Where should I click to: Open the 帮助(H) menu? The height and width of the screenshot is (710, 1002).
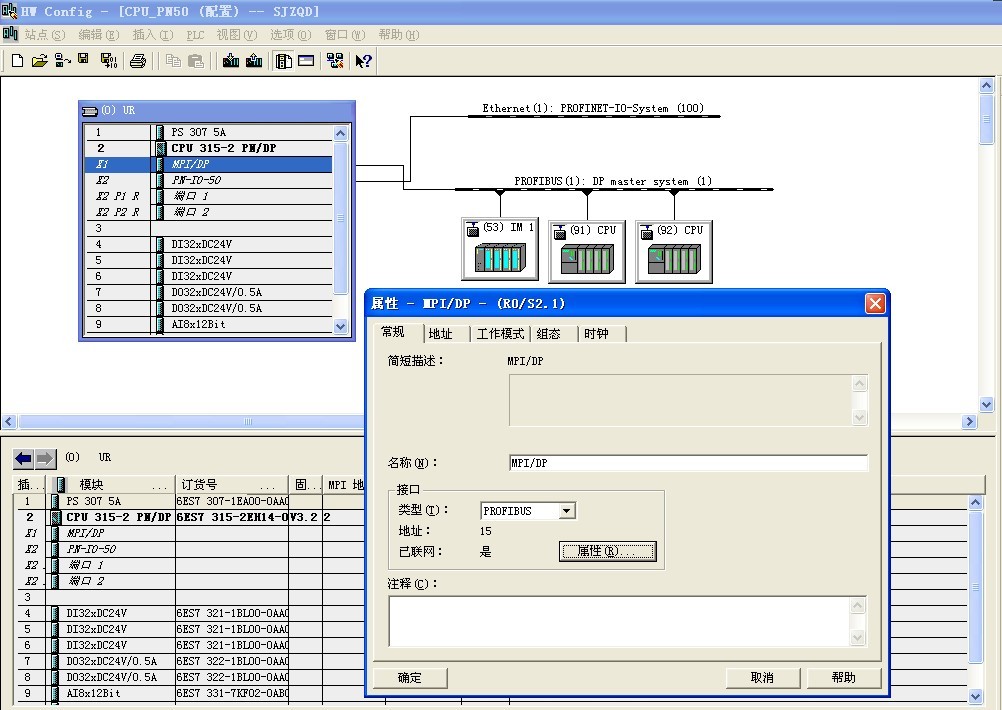click(399, 35)
